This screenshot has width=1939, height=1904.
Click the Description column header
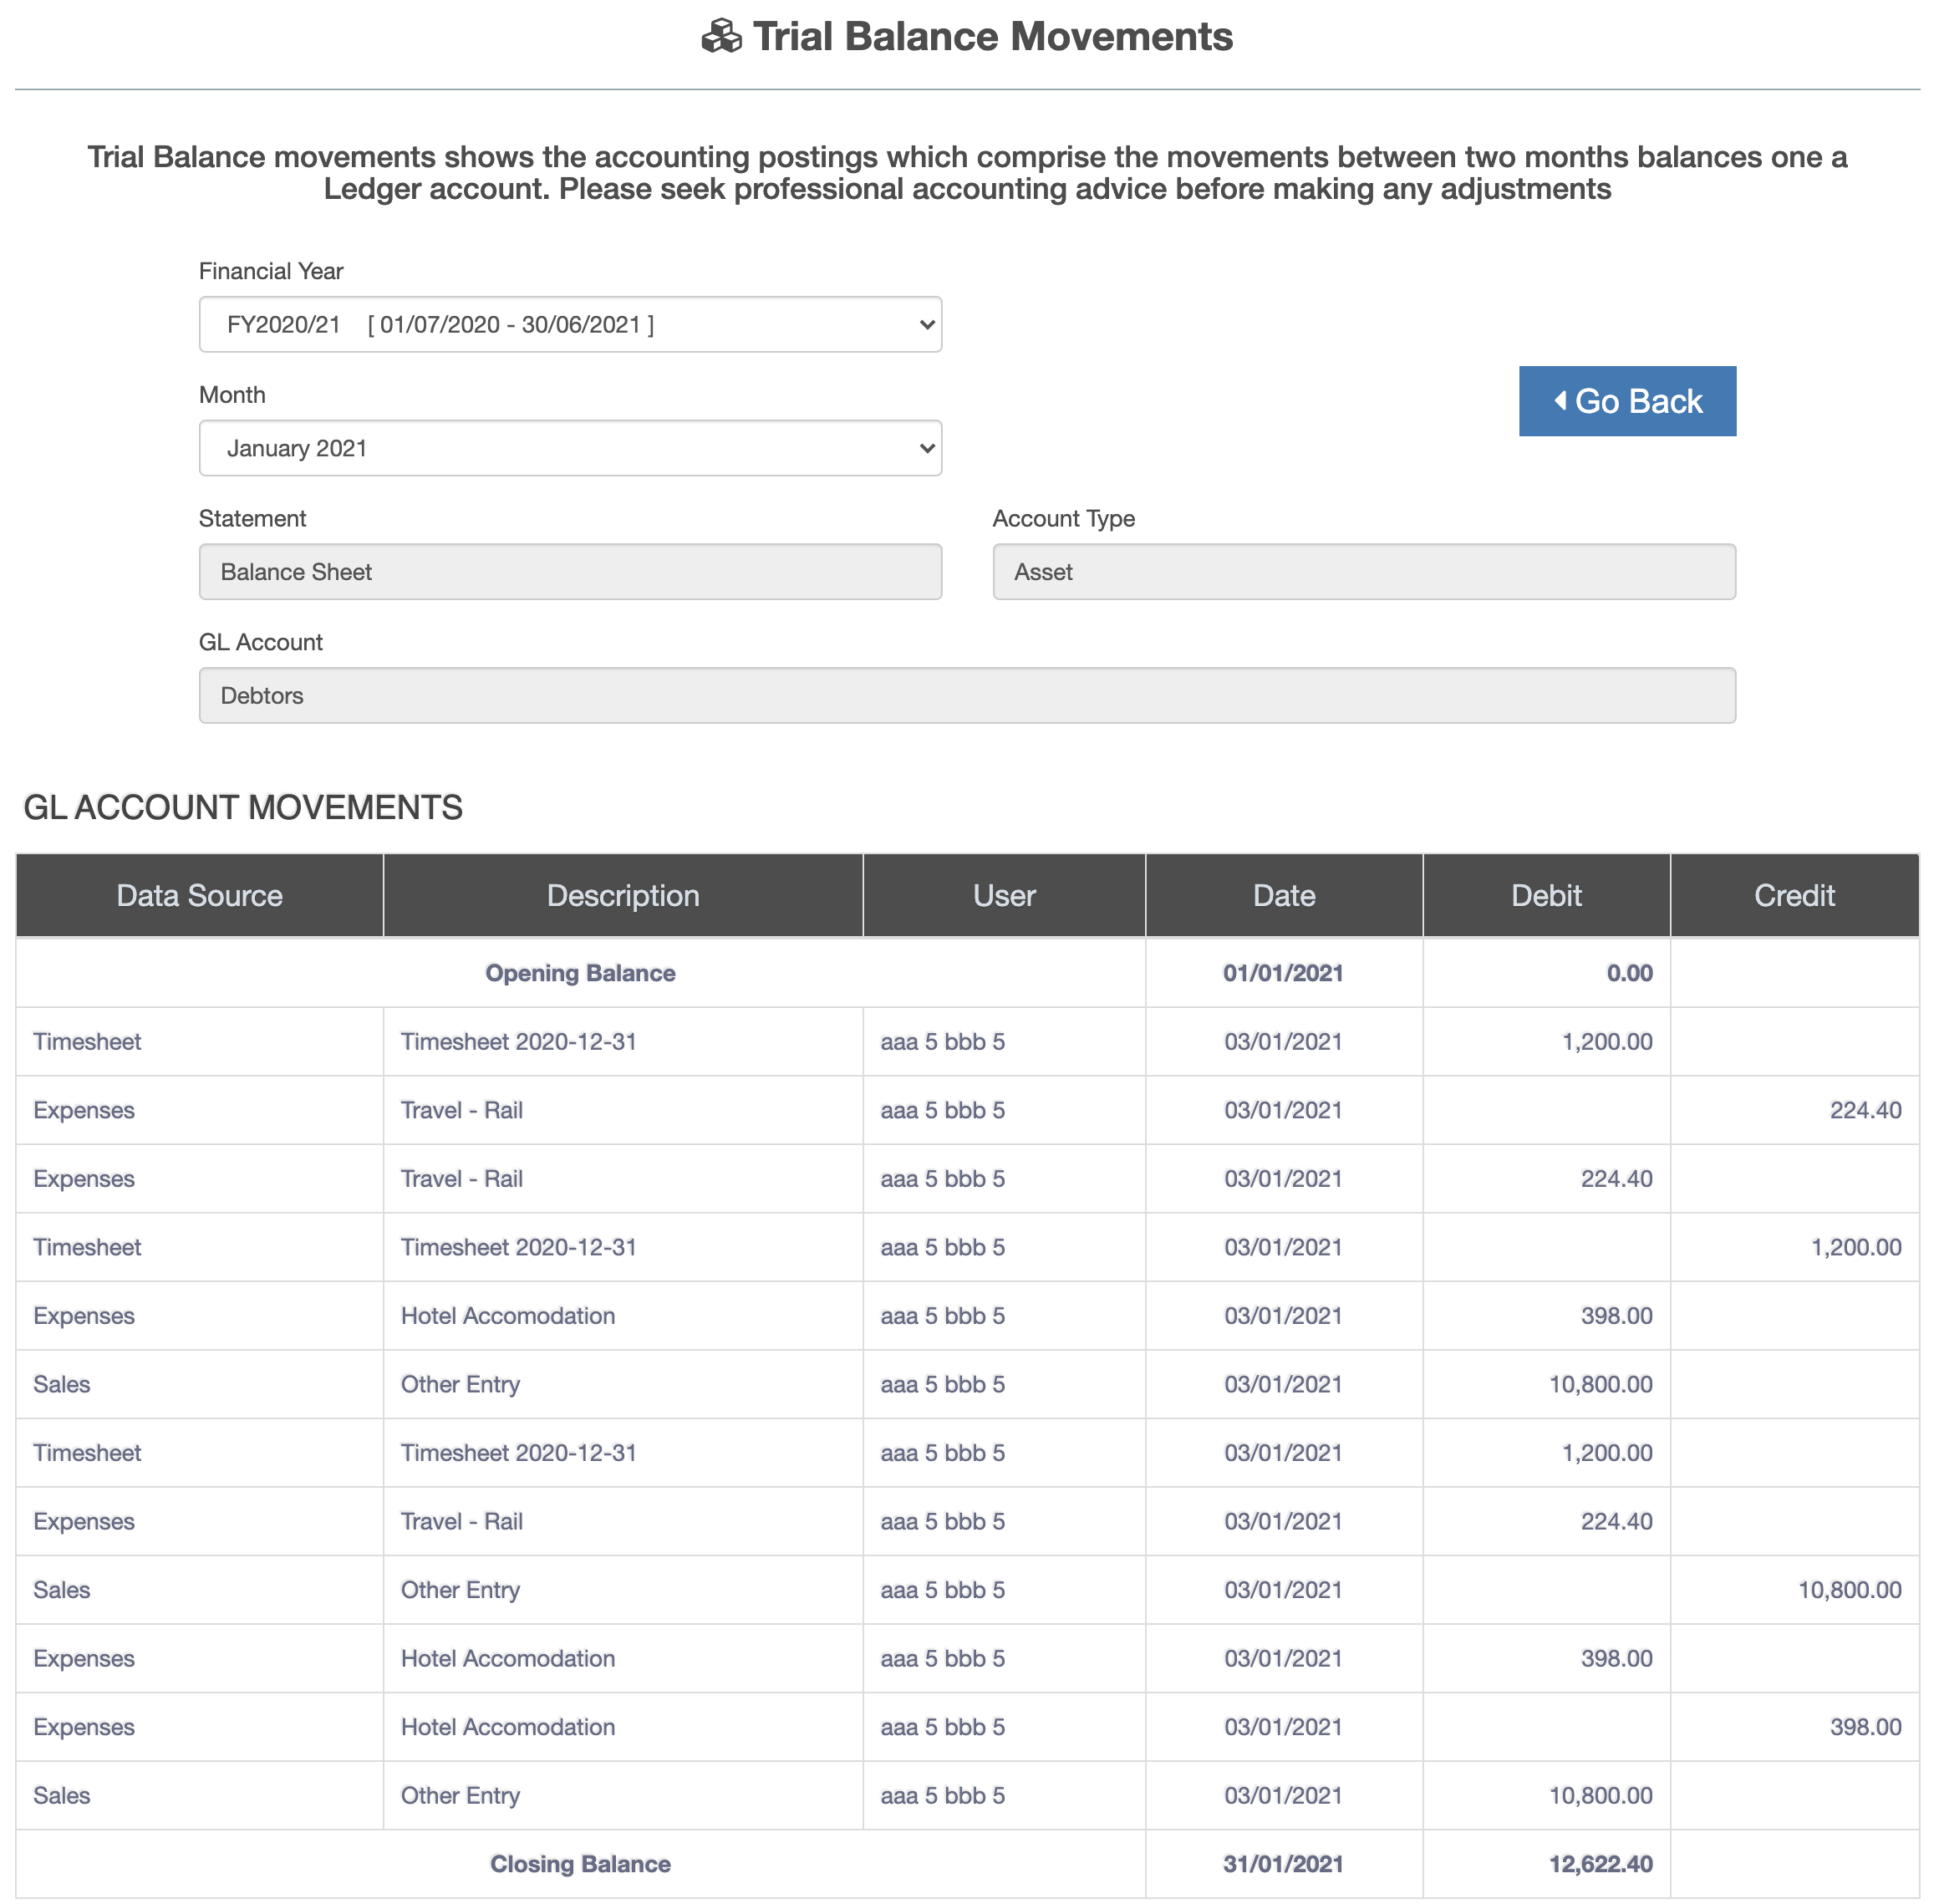(623, 895)
